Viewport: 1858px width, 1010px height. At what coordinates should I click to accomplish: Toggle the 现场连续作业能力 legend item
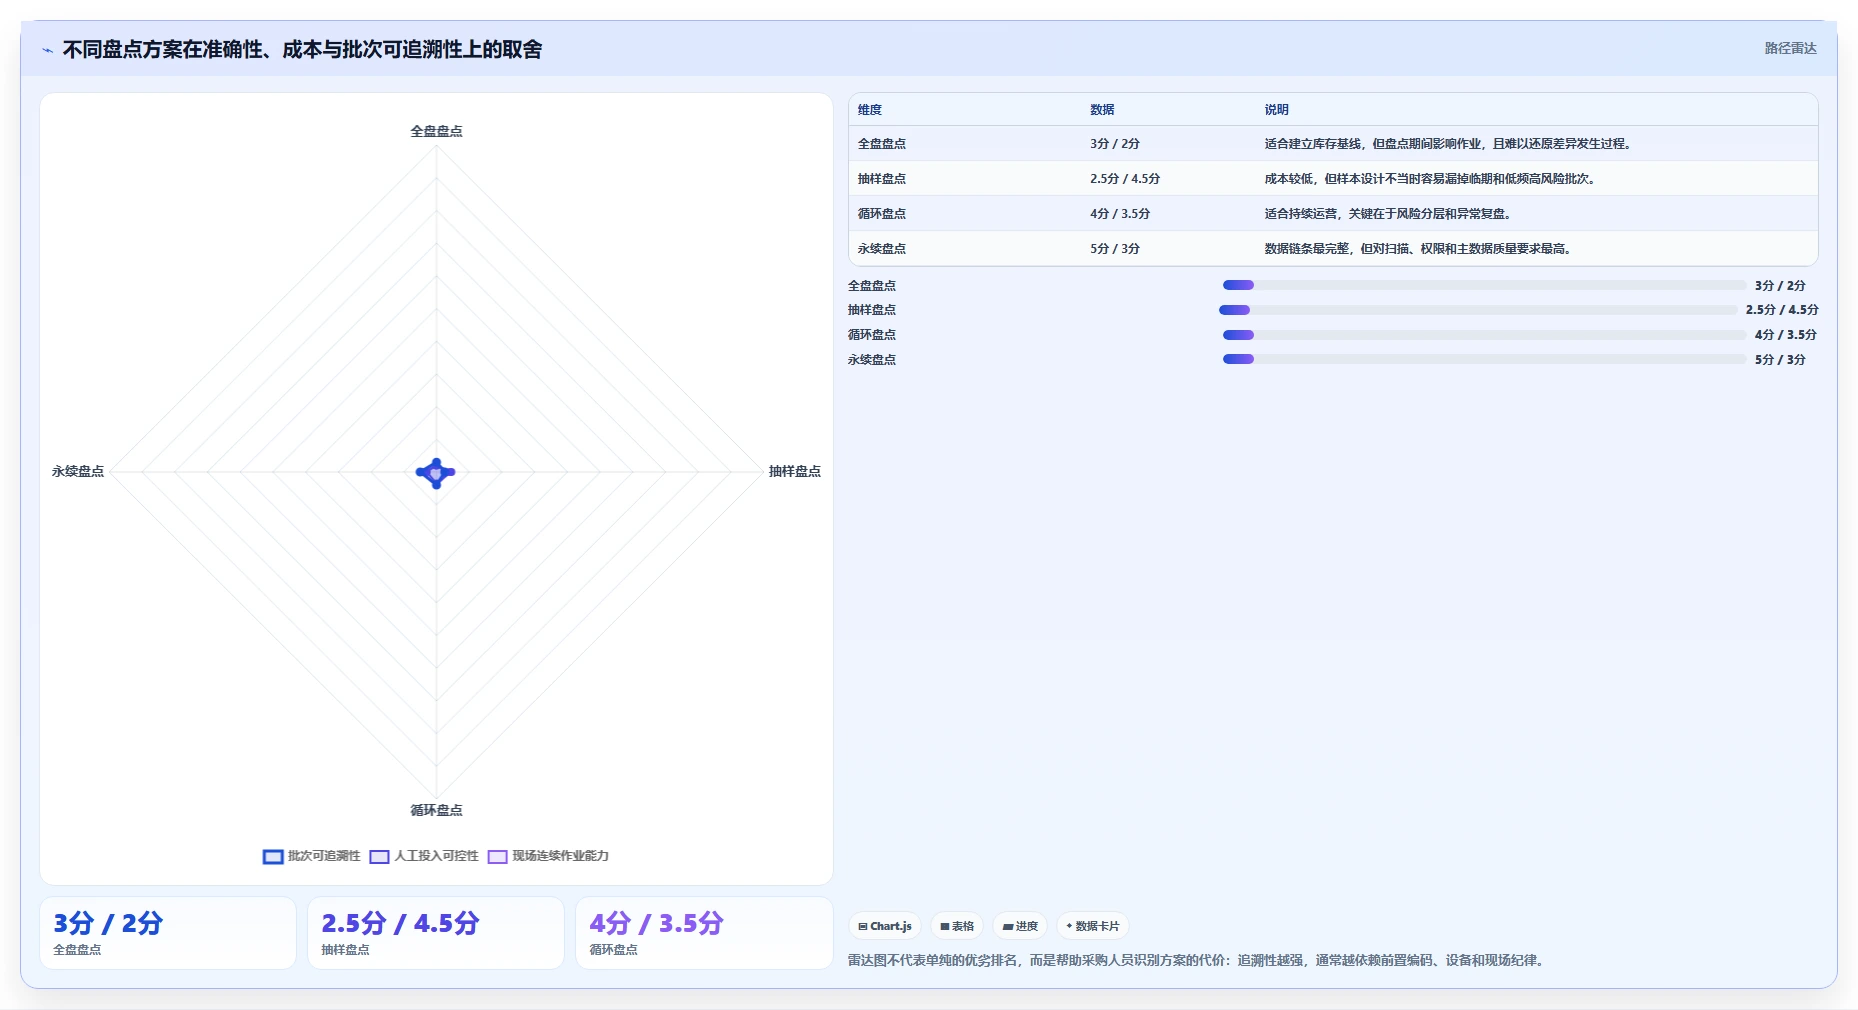[548, 856]
